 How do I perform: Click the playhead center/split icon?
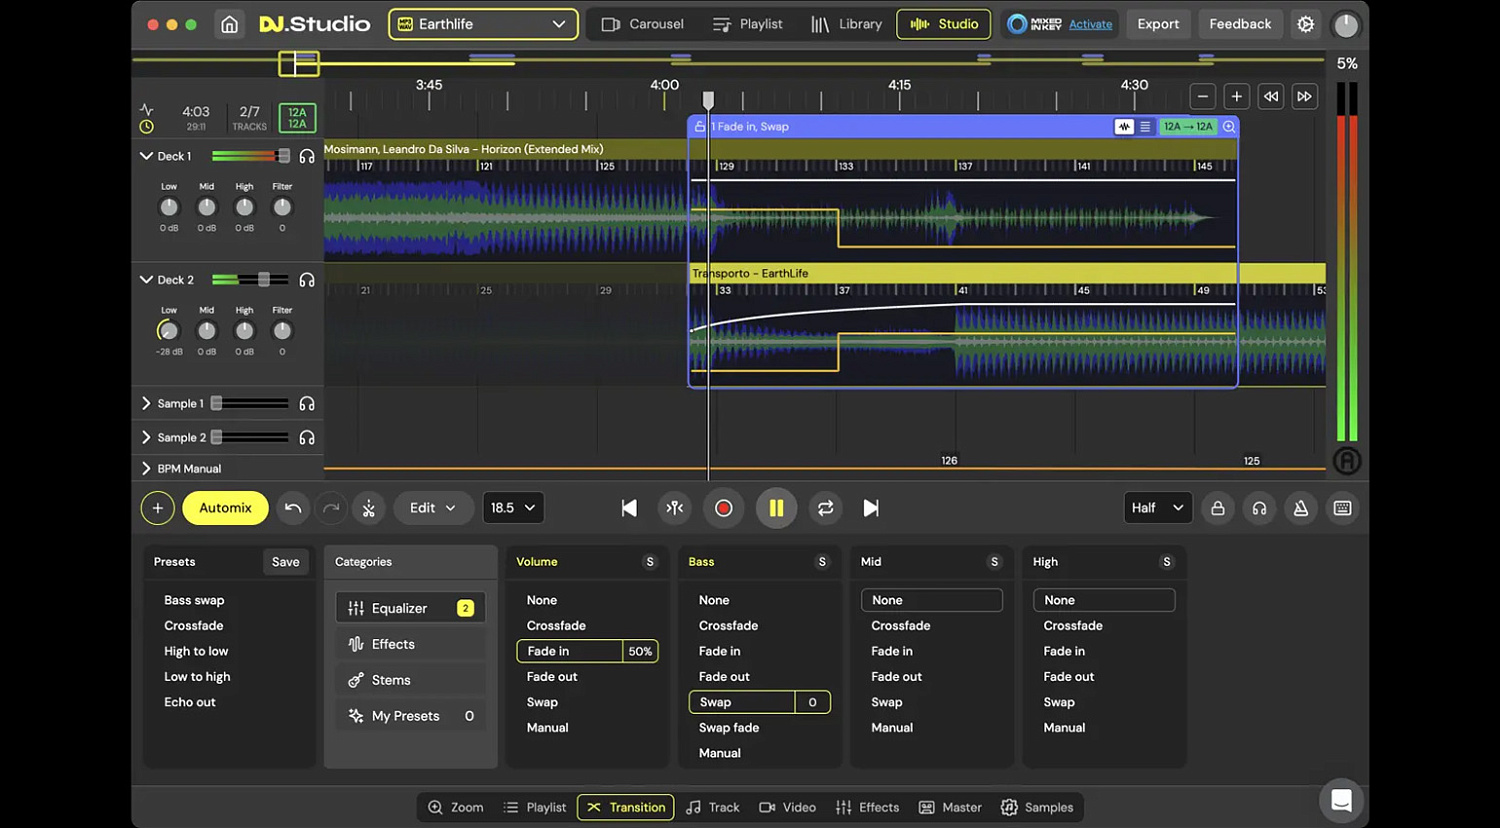(x=675, y=508)
